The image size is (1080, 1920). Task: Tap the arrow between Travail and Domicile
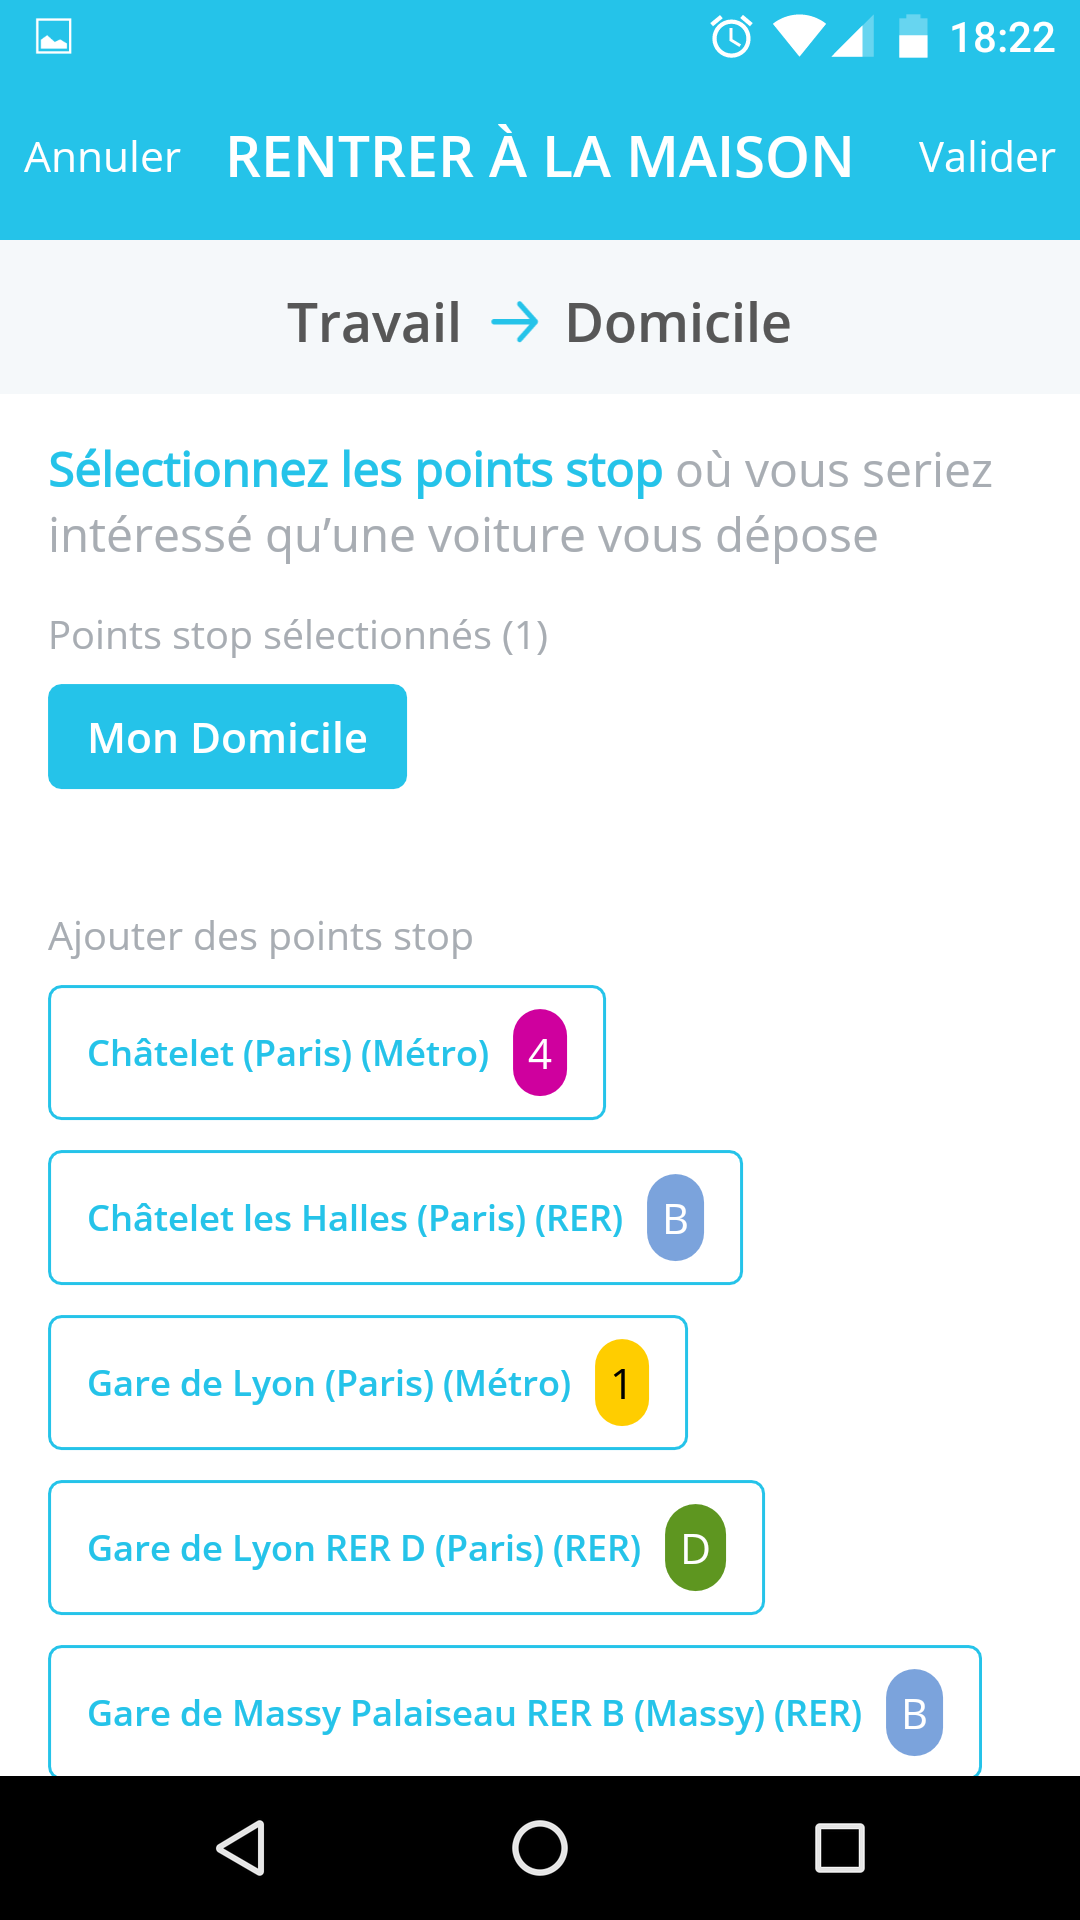coord(515,323)
